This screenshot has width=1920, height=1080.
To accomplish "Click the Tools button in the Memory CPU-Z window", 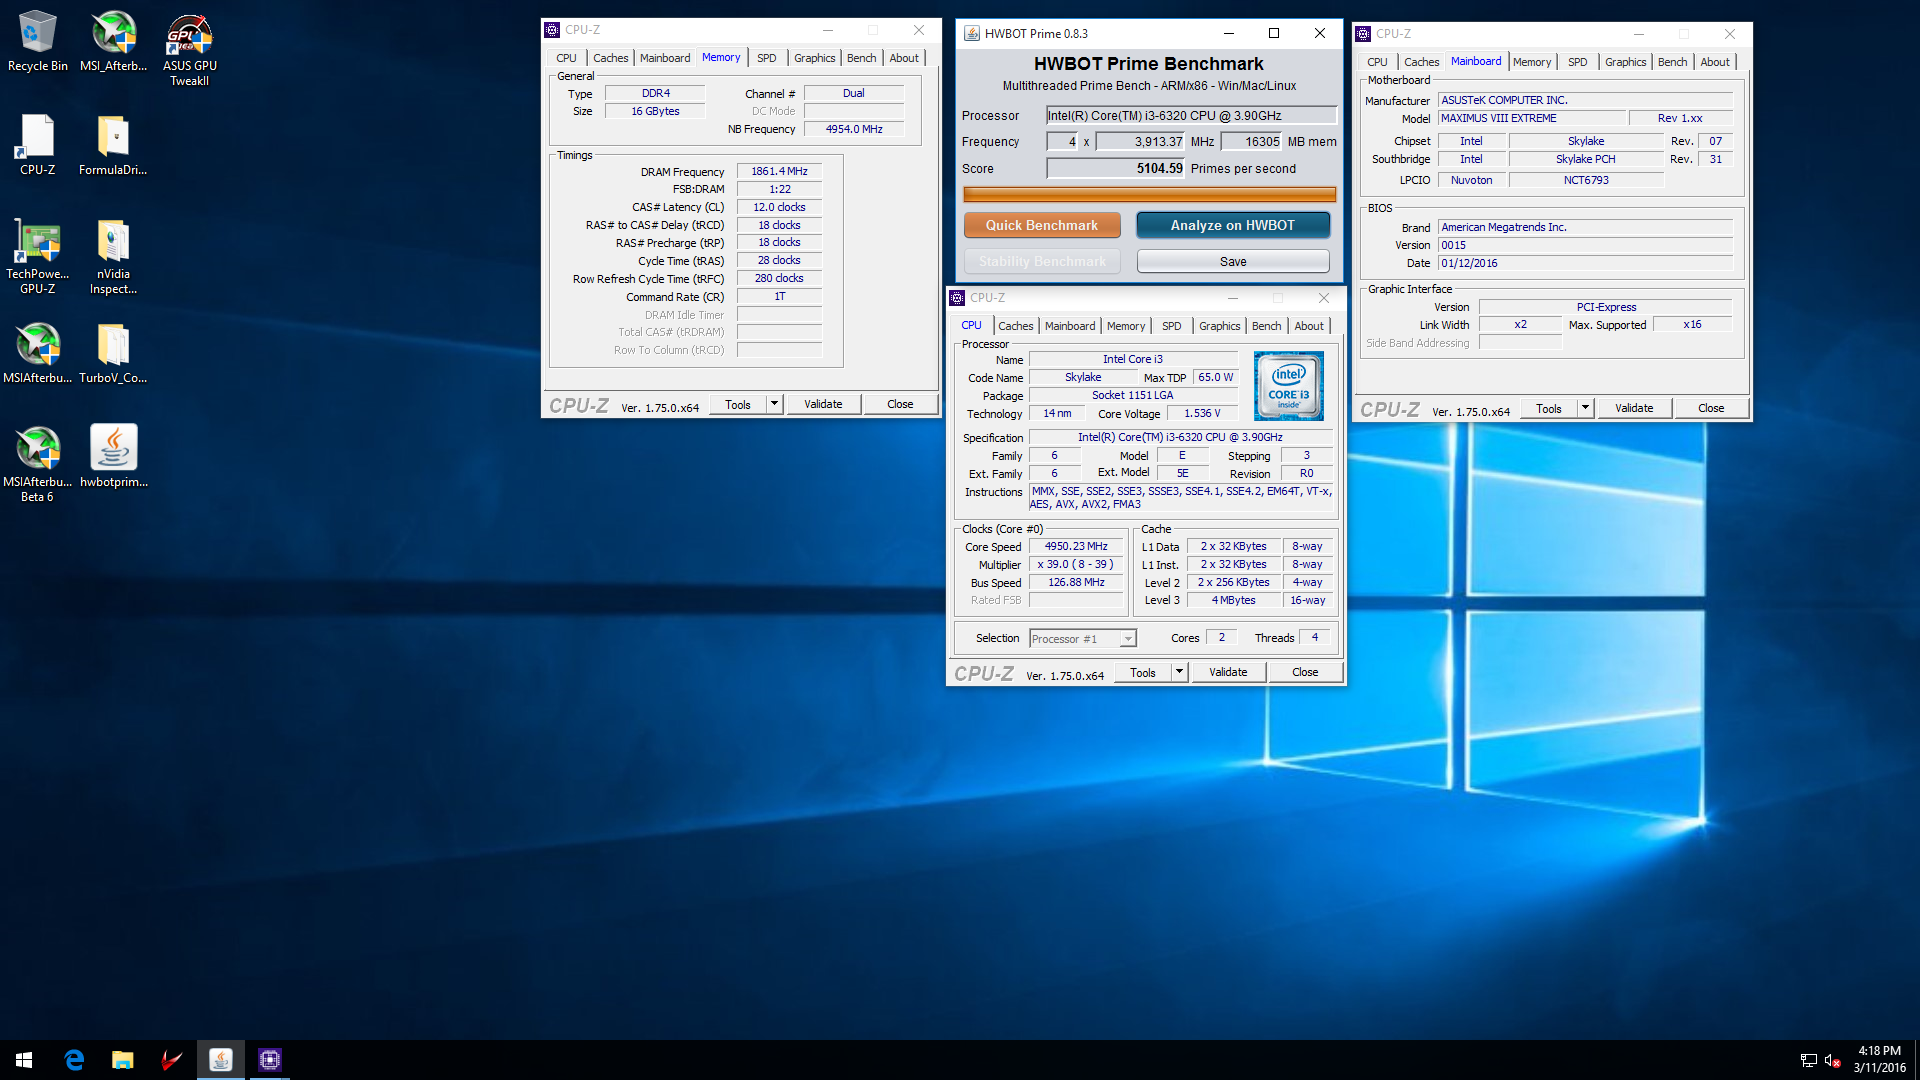I will coord(738,404).
